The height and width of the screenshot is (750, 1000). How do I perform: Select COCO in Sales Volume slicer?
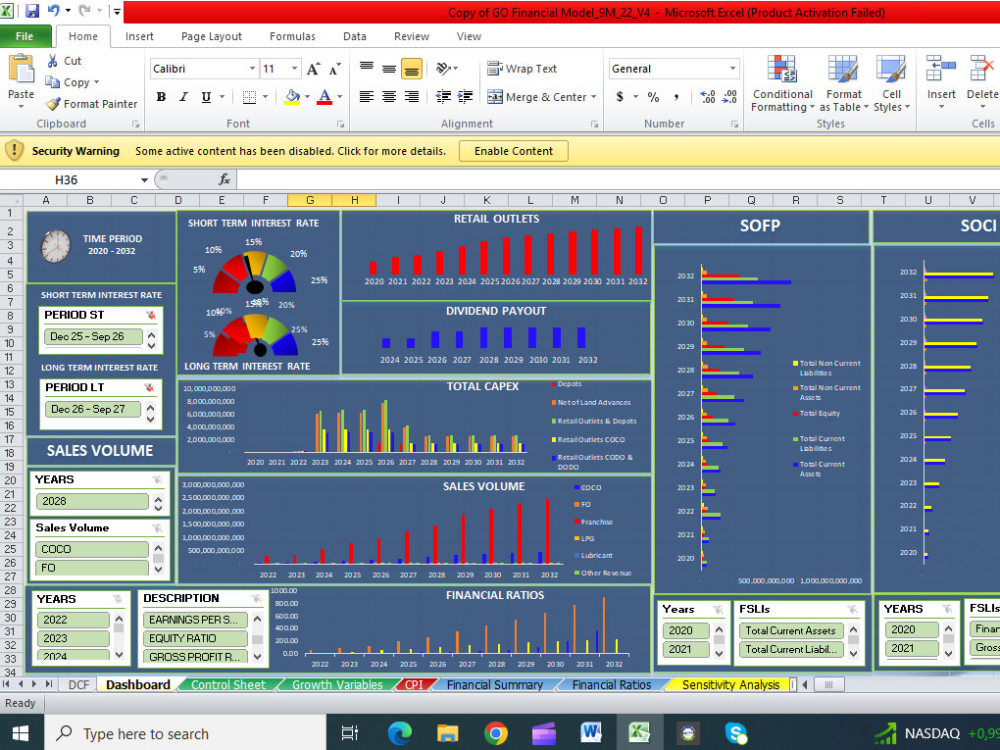[x=92, y=549]
